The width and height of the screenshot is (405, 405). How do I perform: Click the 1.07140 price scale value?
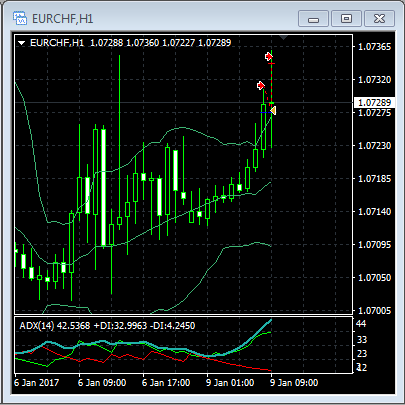click(374, 212)
